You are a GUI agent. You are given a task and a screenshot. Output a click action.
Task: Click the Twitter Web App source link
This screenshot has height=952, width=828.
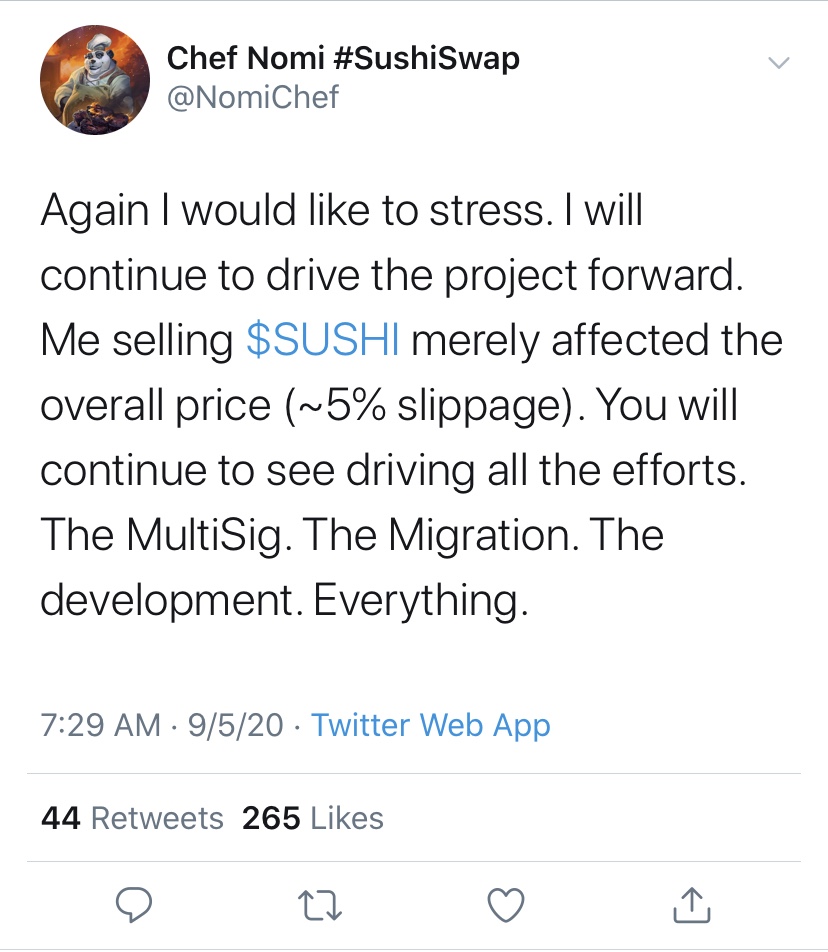[x=431, y=725]
